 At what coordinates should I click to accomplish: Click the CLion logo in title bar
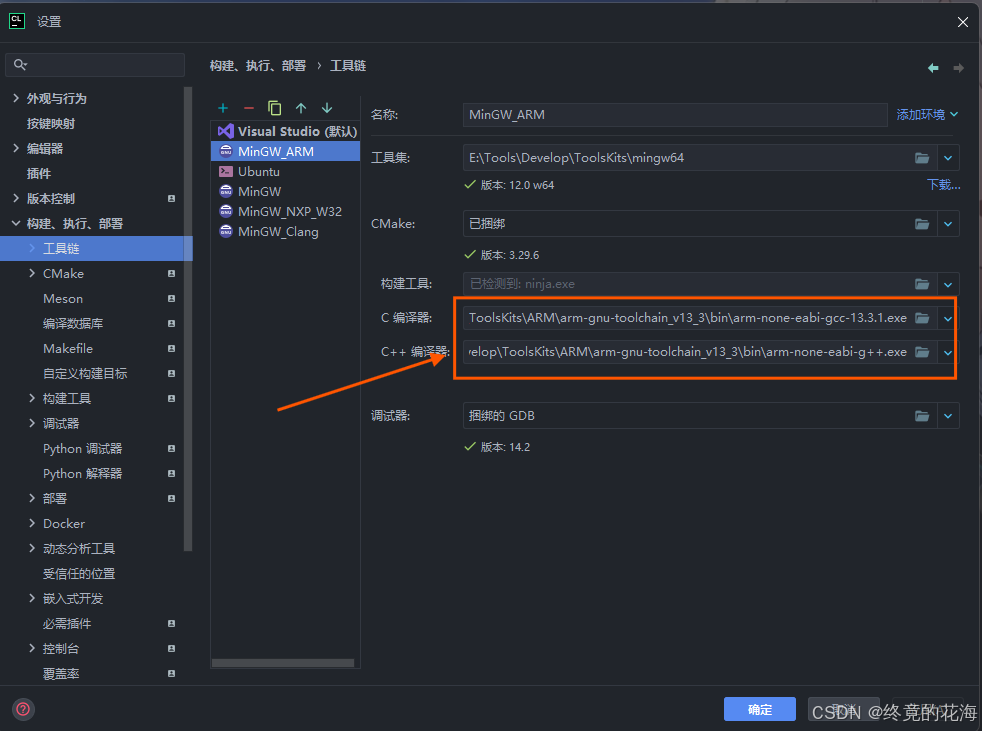17,21
